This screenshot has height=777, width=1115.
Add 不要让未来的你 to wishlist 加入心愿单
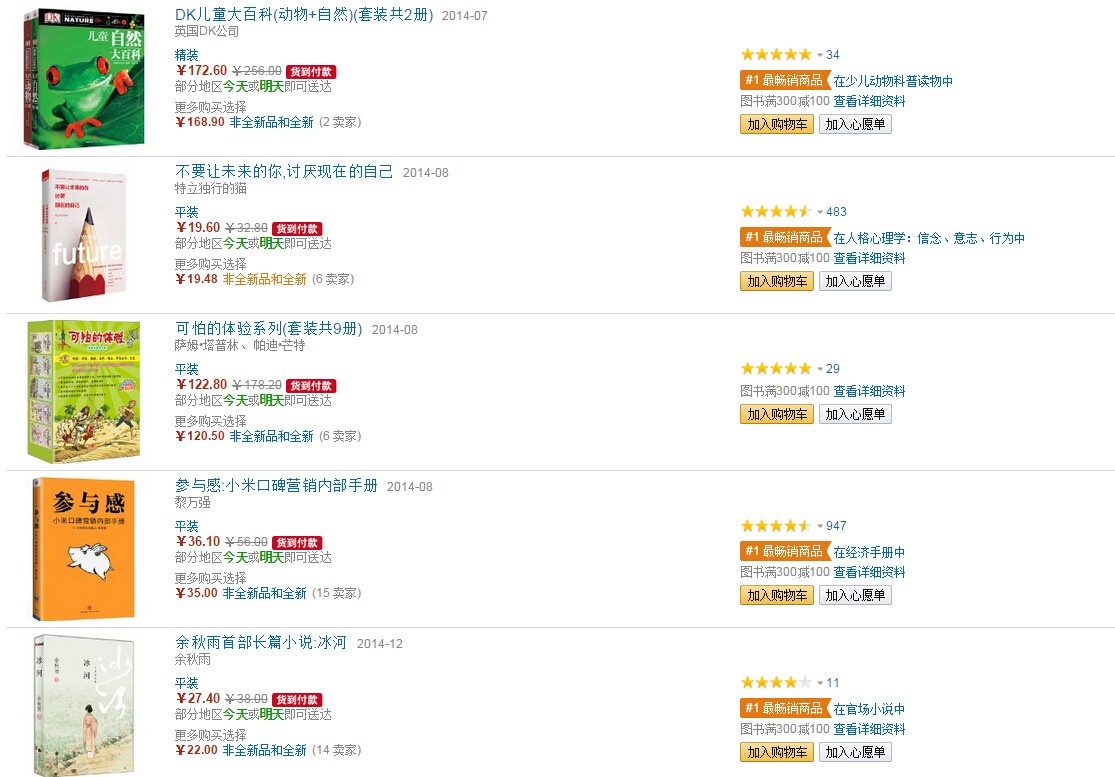855,282
